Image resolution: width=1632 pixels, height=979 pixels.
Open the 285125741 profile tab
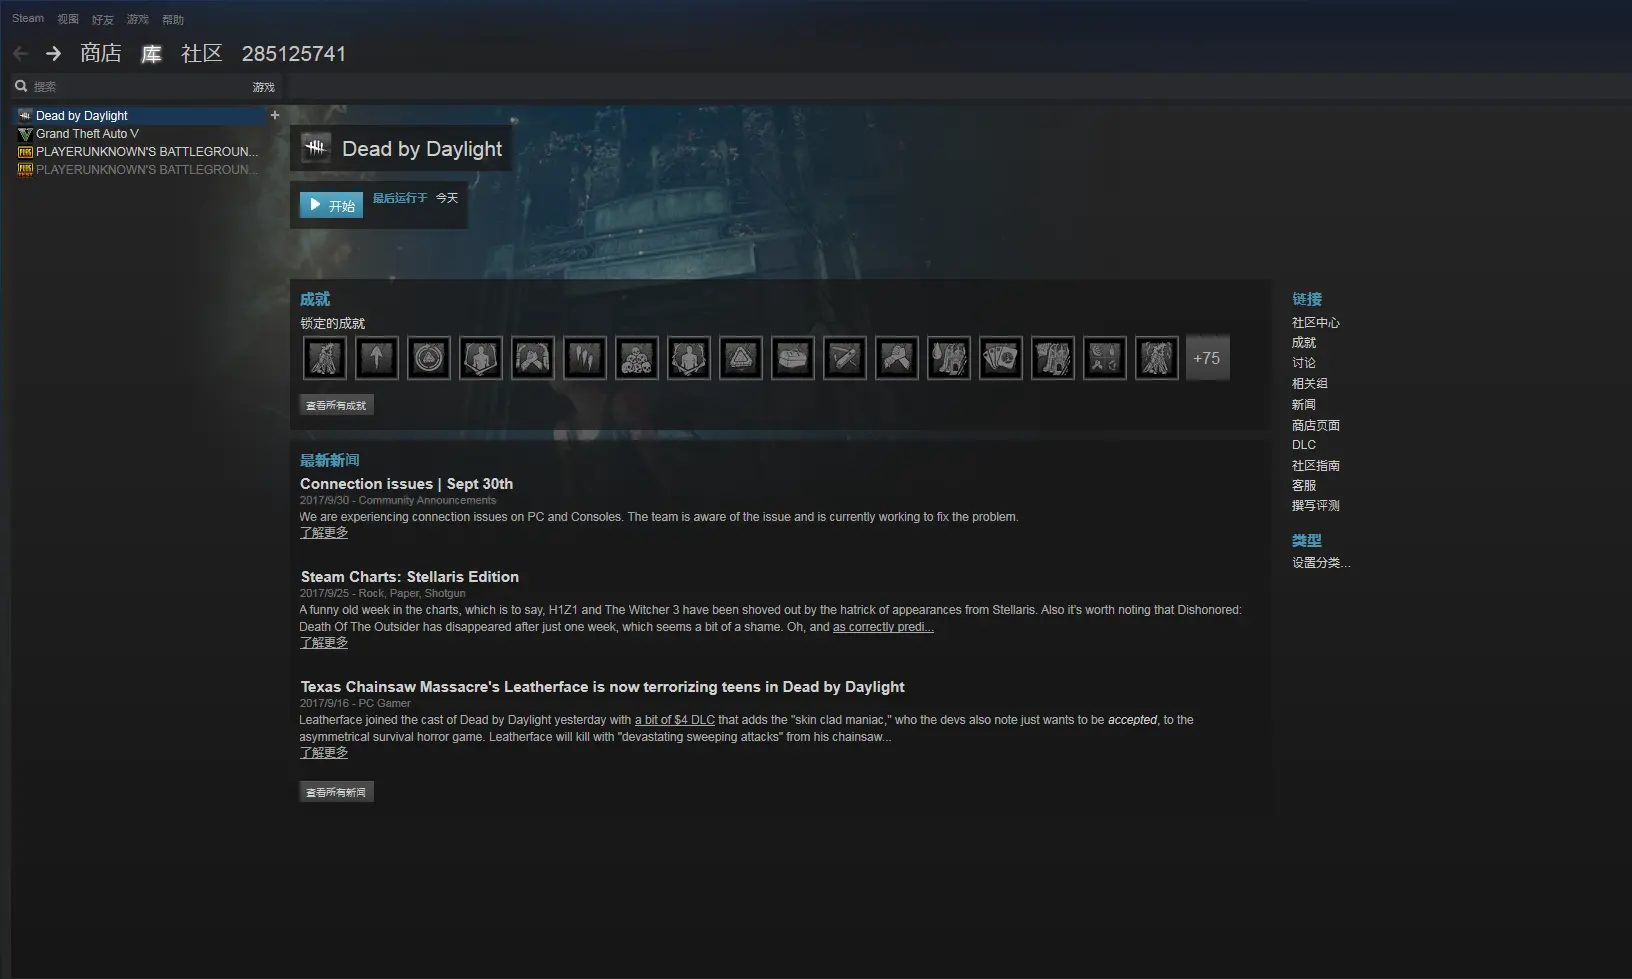pyautogui.click(x=294, y=54)
